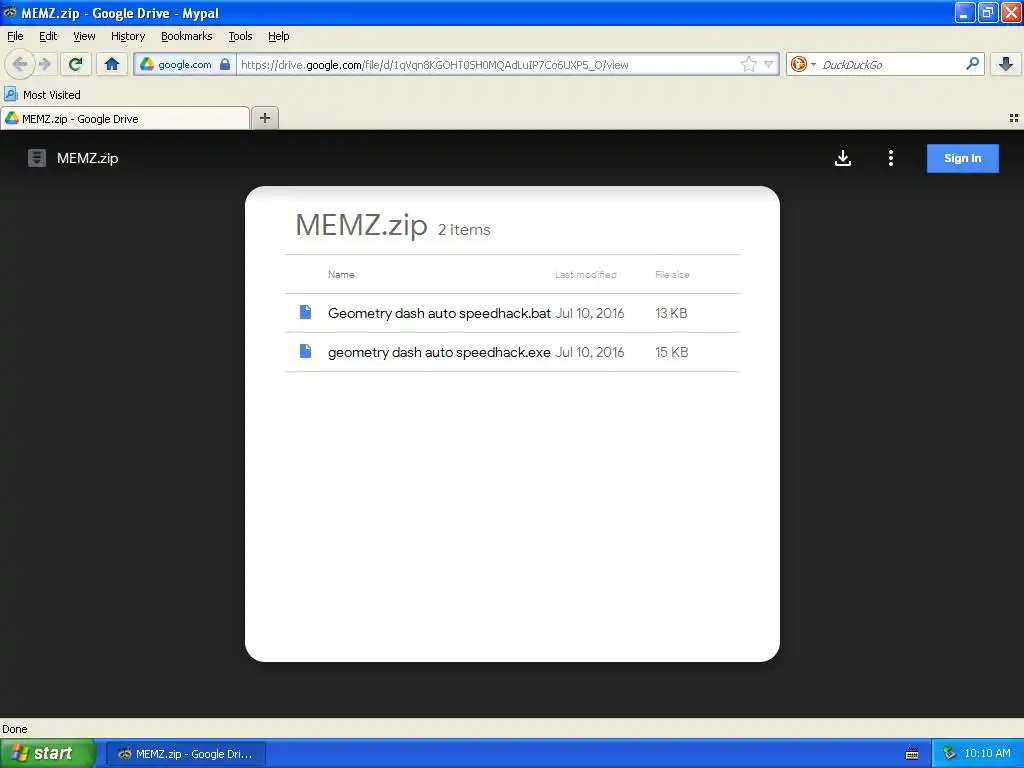This screenshot has height=768, width=1024.
Task: Minimize the Mypal browser window
Action: [x=965, y=12]
